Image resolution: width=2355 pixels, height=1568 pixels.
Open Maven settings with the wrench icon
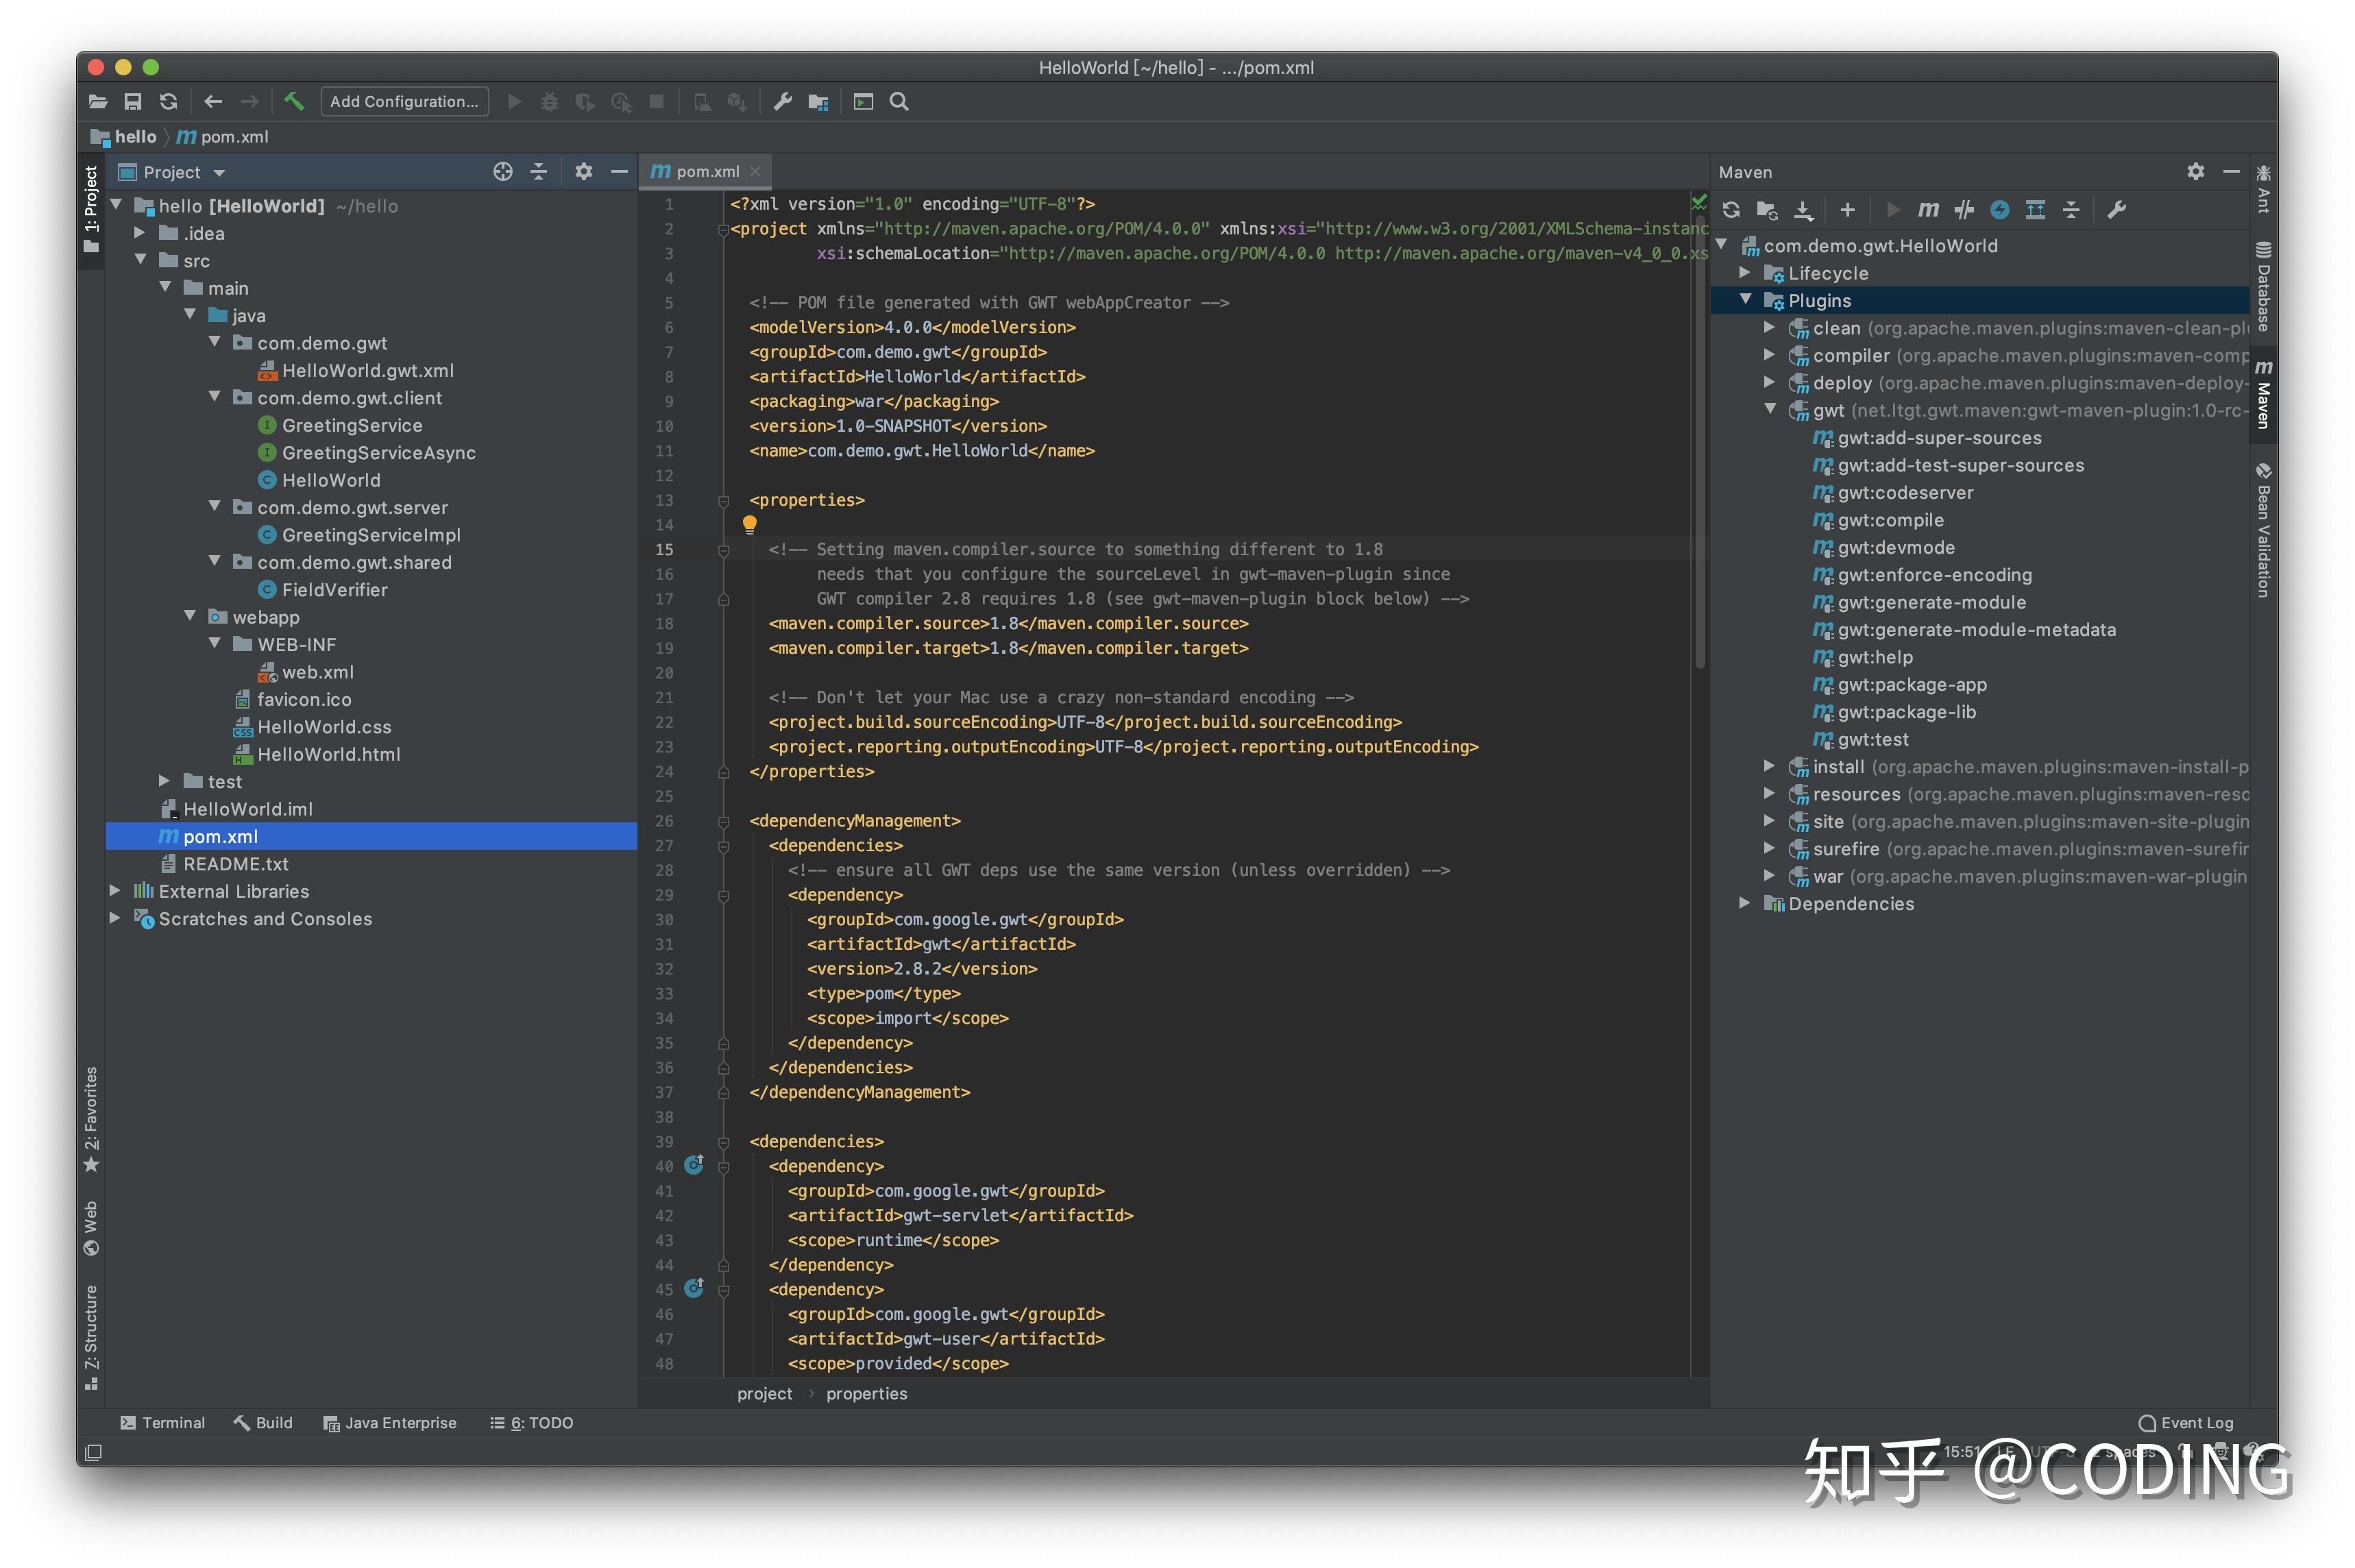[x=2117, y=210]
